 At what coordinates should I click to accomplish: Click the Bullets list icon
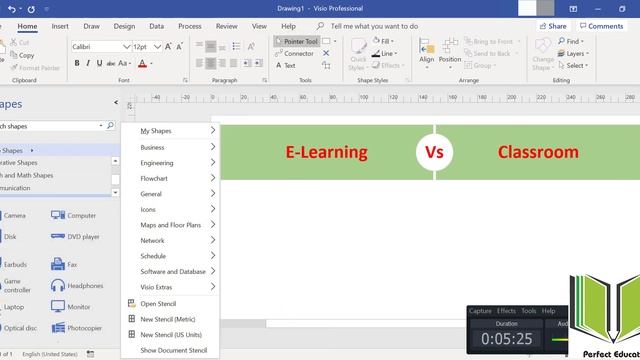236,46
